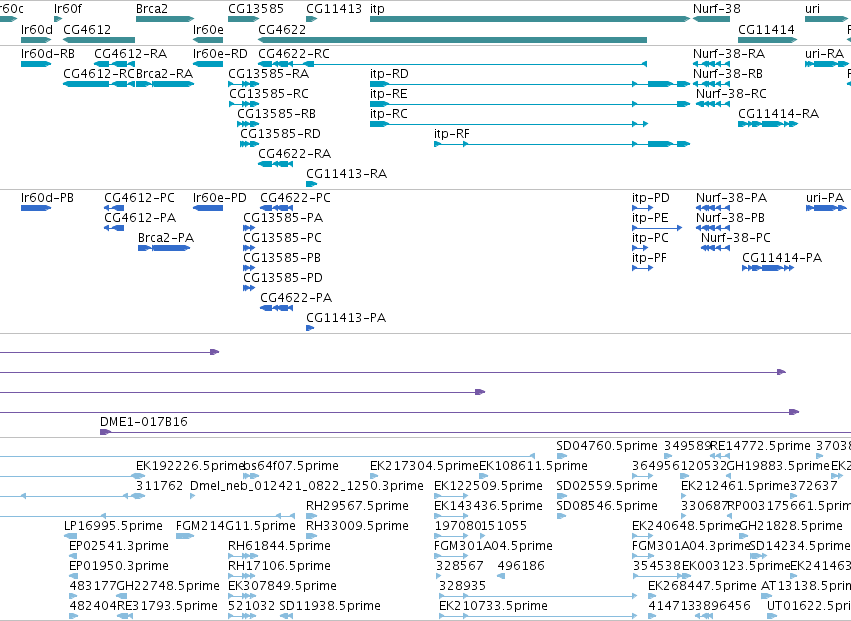This screenshot has width=851, height=621.
Task: Click the Brca2 gene label
Action: [x=152, y=9]
